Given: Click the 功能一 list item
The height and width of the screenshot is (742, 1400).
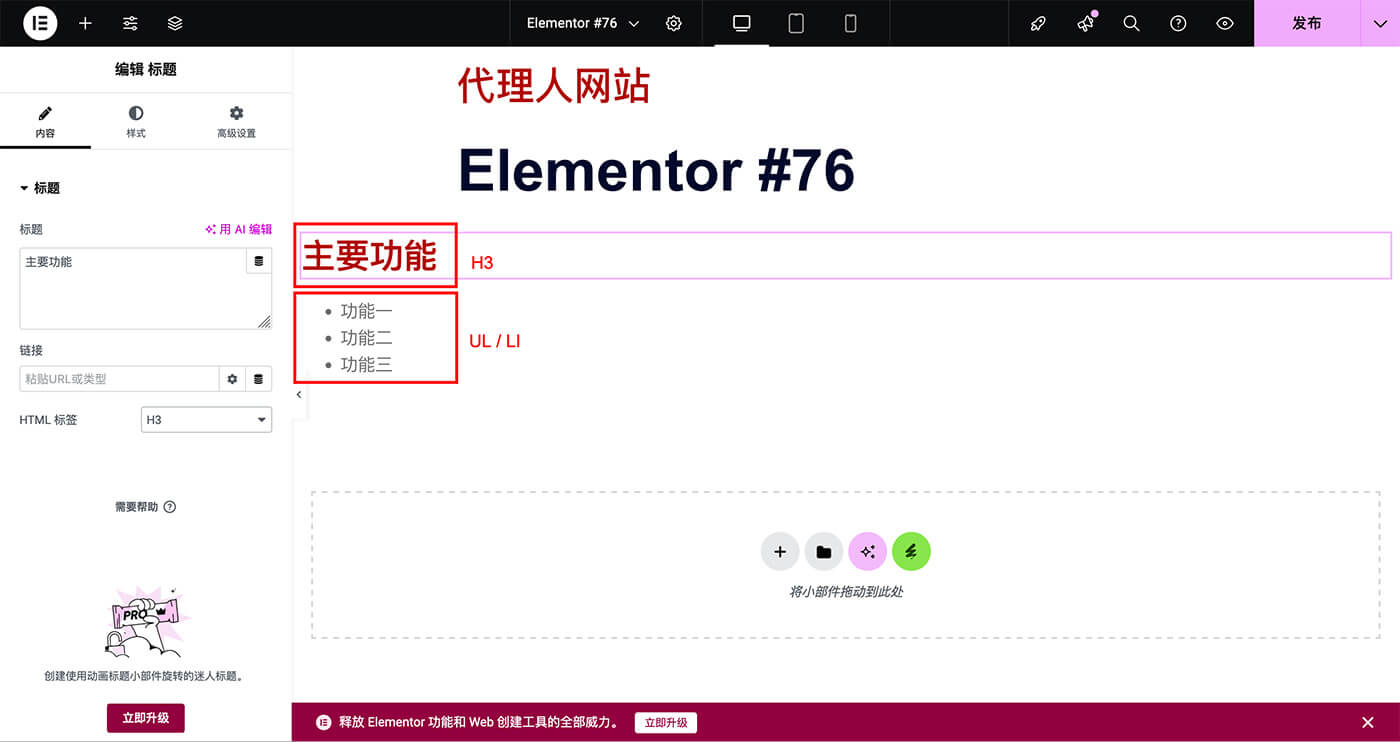Looking at the screenshot, I should [x=366, y=311].
